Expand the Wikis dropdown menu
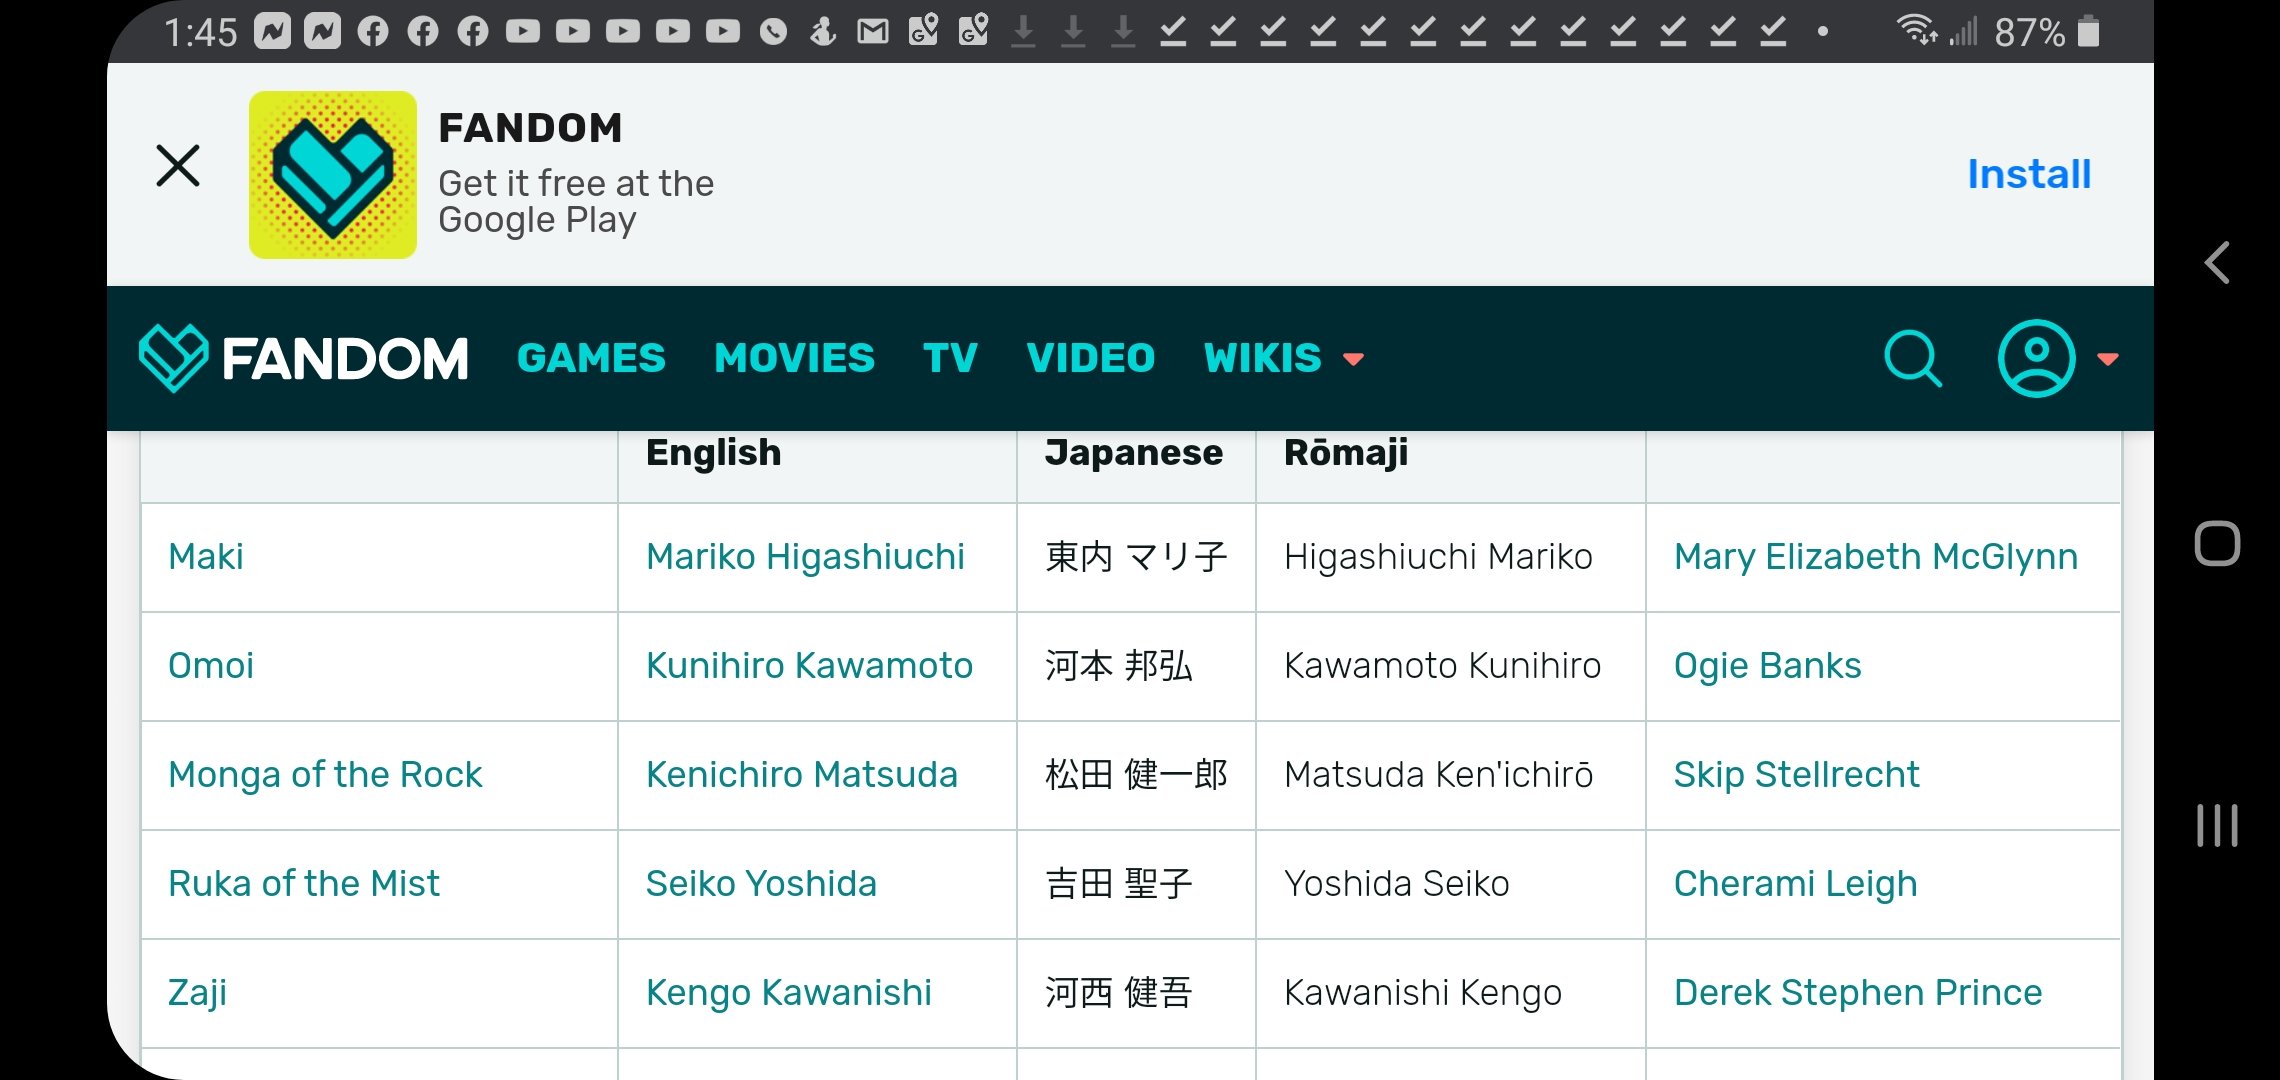The image size is (2280, 1080). coord(1284,358)
